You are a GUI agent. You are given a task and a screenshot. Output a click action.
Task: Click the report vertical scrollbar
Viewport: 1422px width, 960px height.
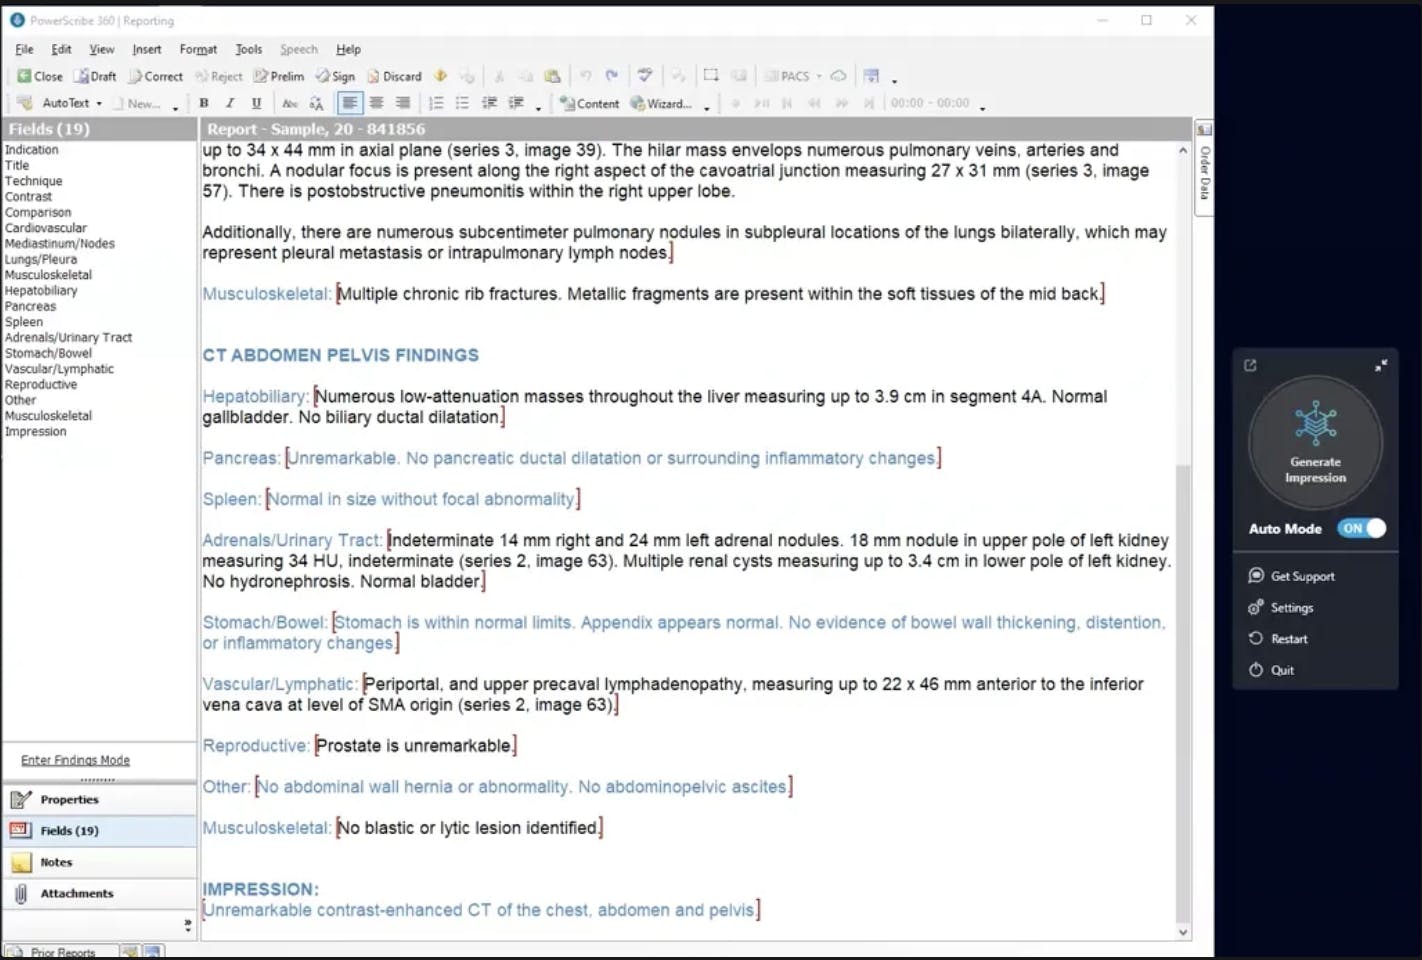pos(1183,540)
